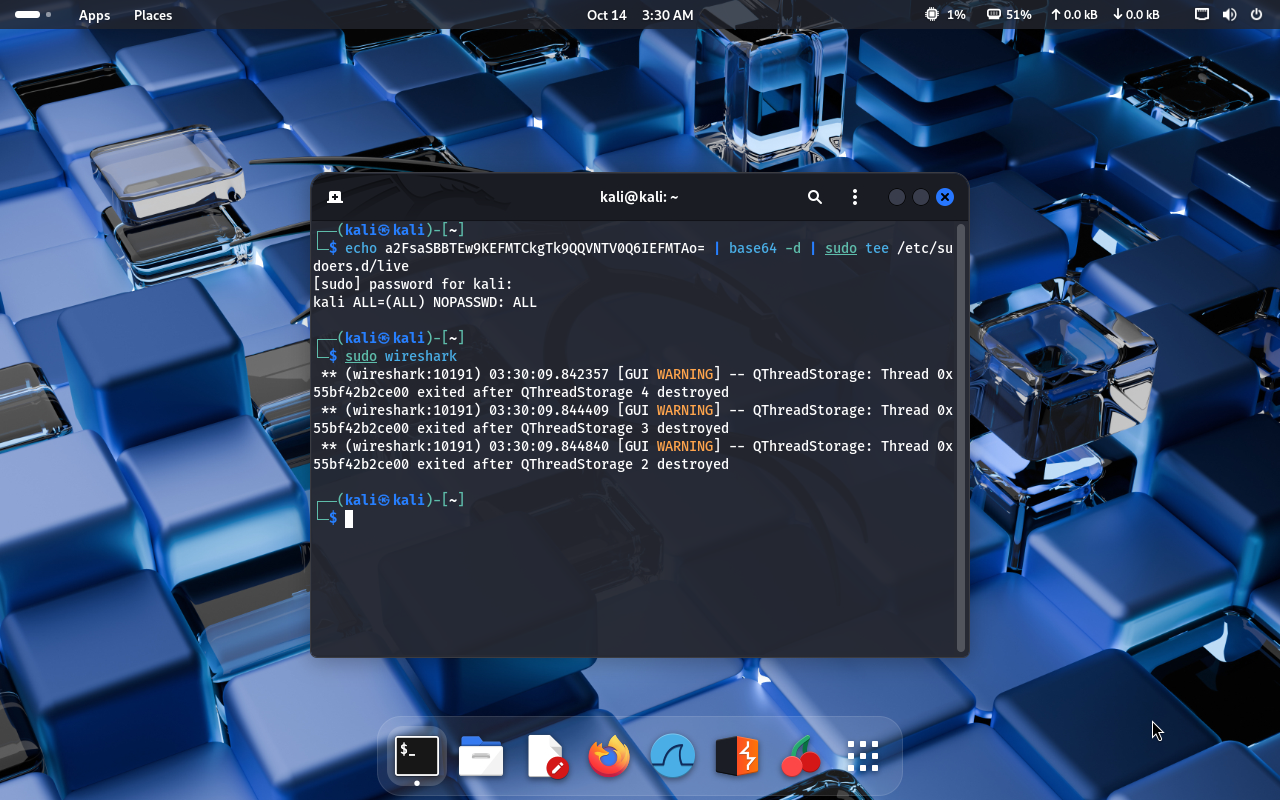Screen dimensions: 1280x800
Task: Open the Places menu
Action: point(153,15)
